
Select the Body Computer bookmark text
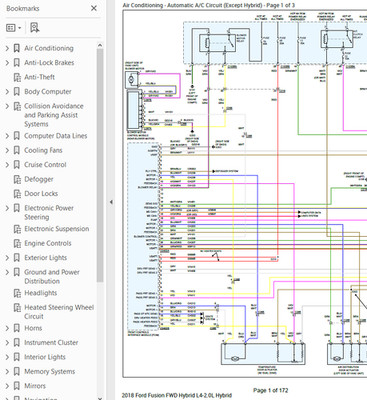pyautogui.click(x=48, y=92)
